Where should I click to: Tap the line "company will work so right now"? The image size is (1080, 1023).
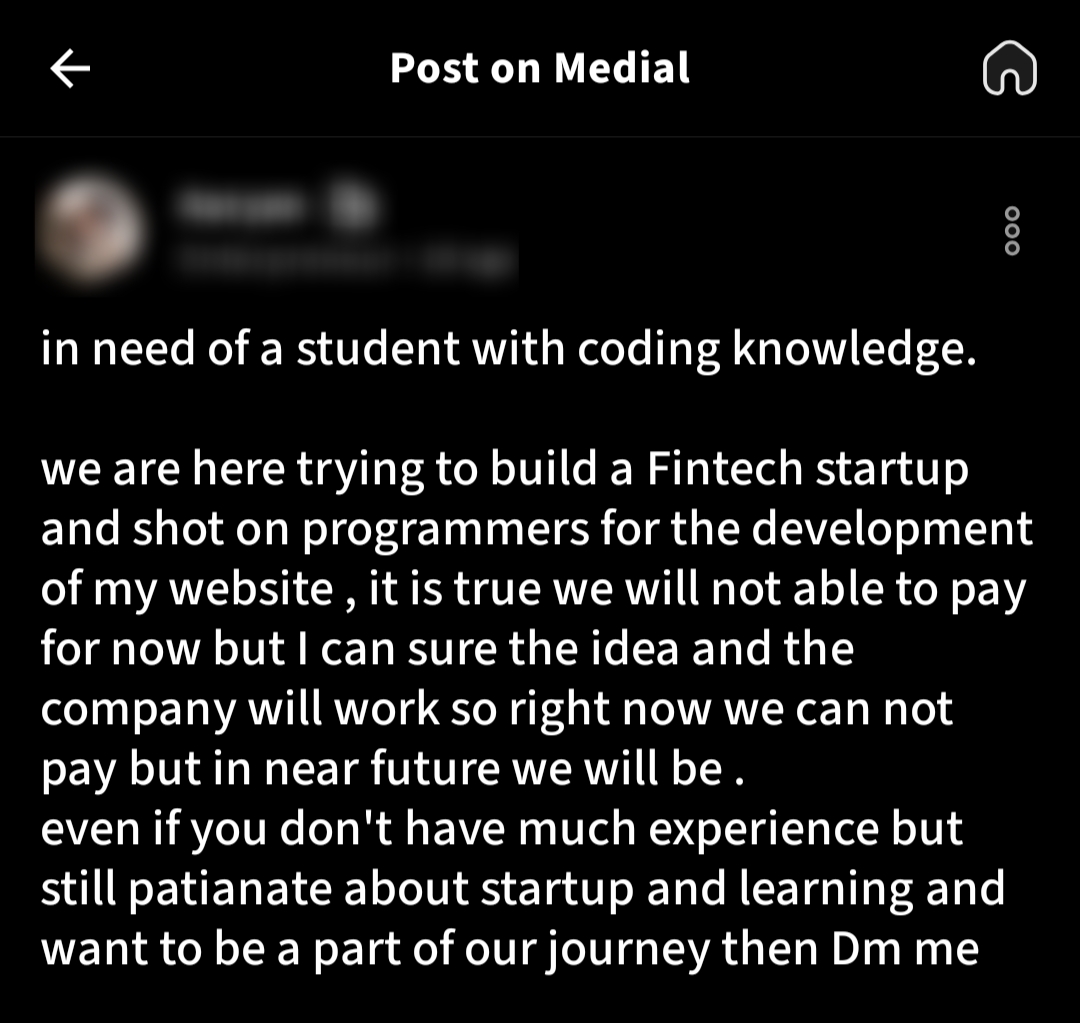coord(497,709)
